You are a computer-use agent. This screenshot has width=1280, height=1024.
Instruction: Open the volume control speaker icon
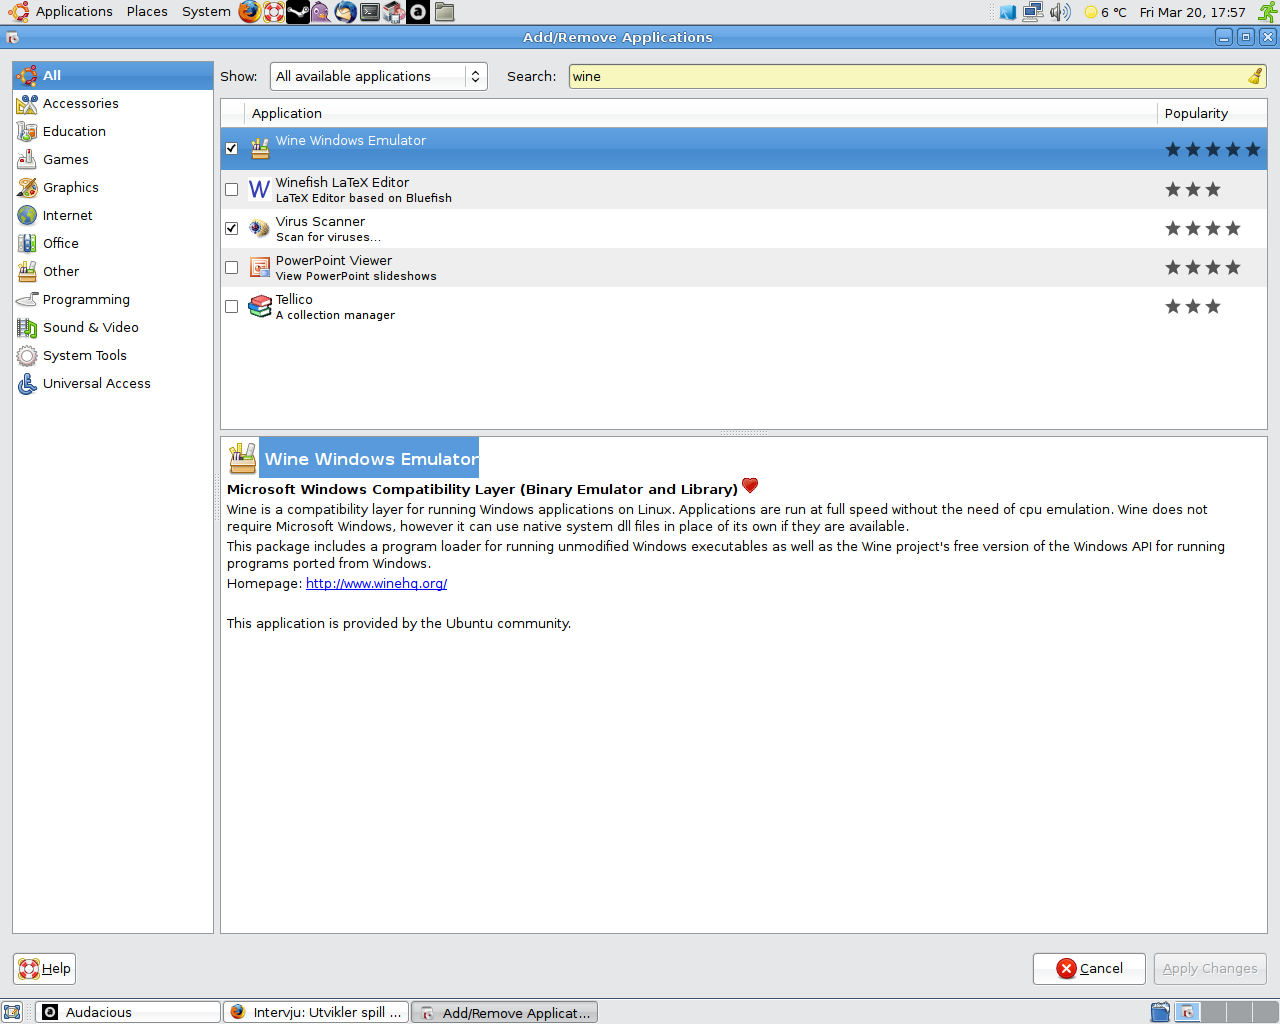click(x=1060, y=12)
